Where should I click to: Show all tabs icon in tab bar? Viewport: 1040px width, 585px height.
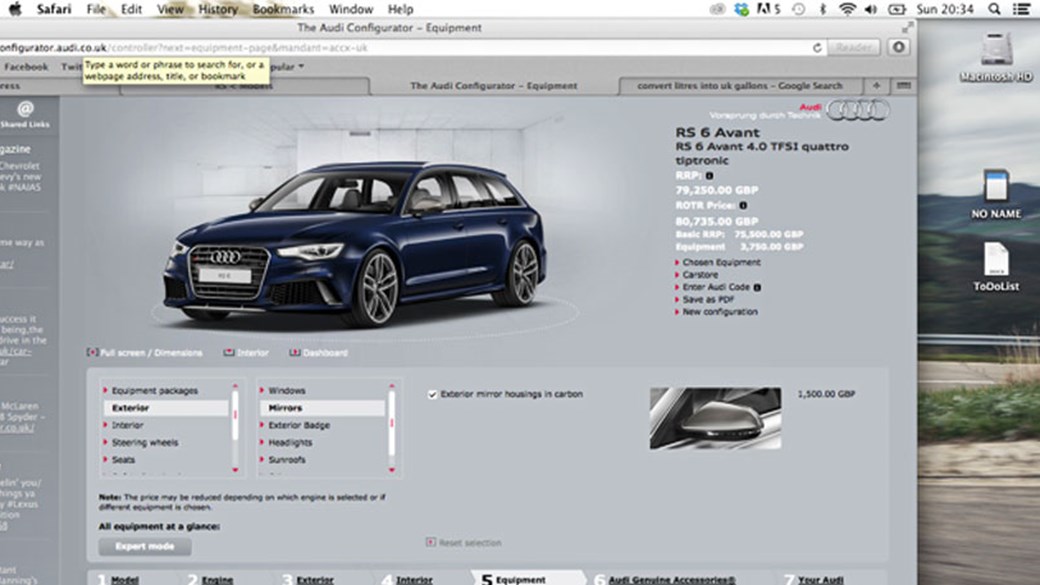pos(903,86)
